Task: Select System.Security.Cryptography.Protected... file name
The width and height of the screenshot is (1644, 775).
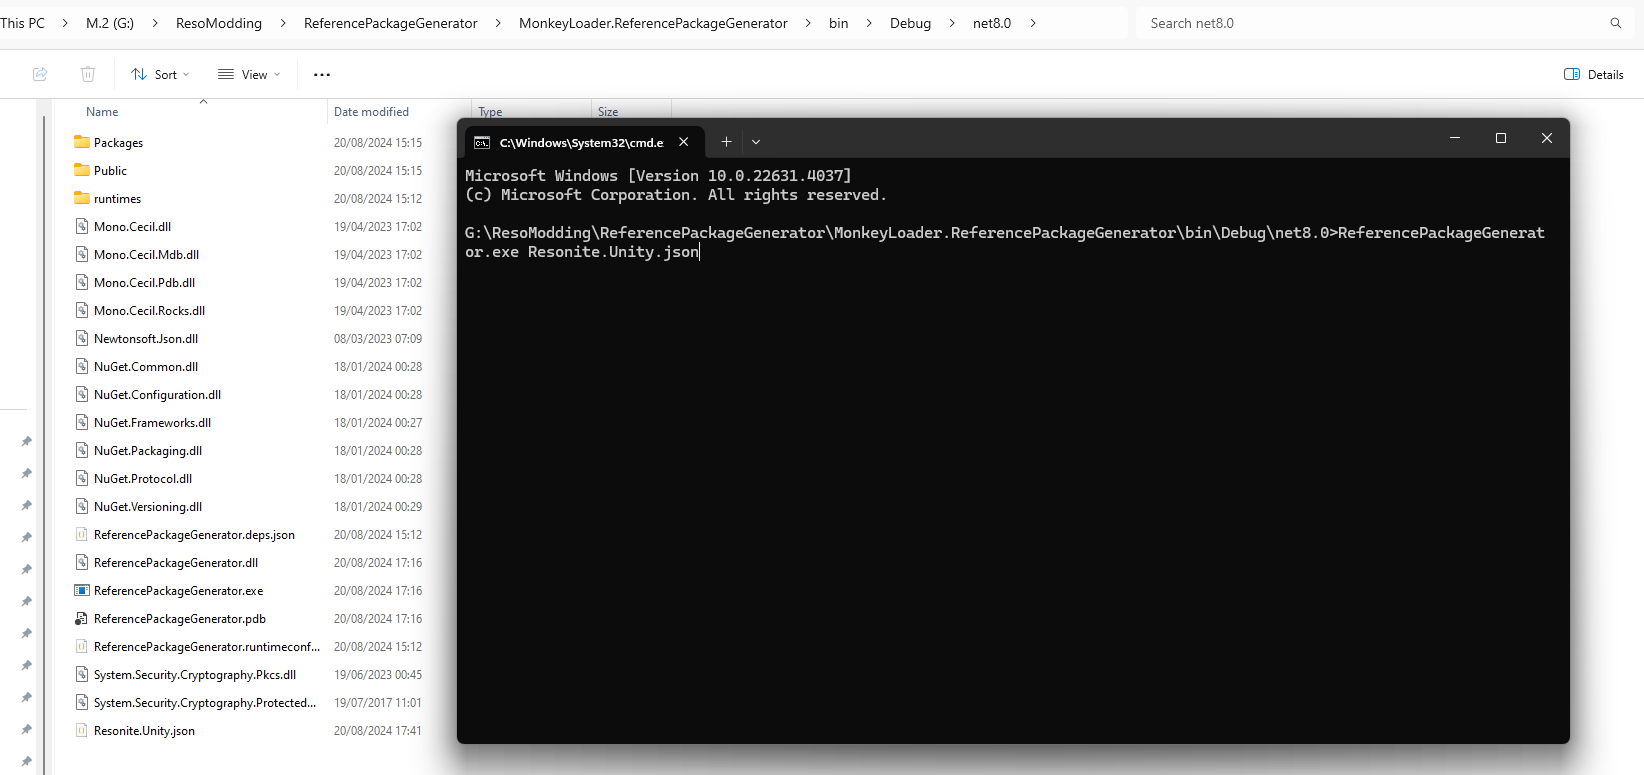Action: tap(205, 703)
